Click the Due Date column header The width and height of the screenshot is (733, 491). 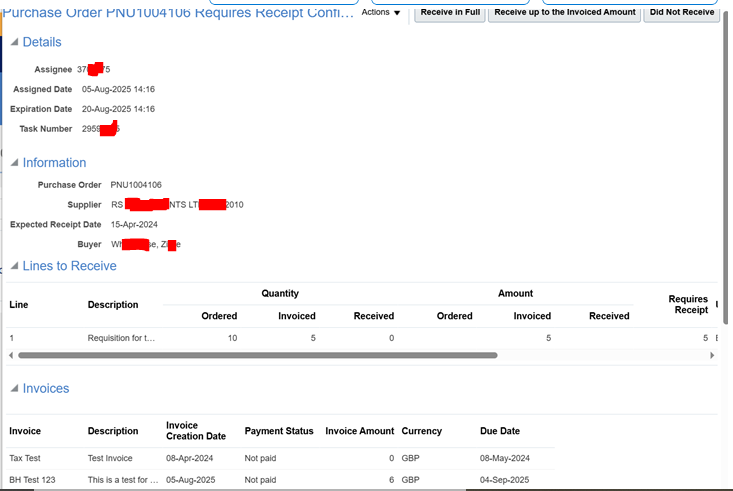click(x=500, y=431)
